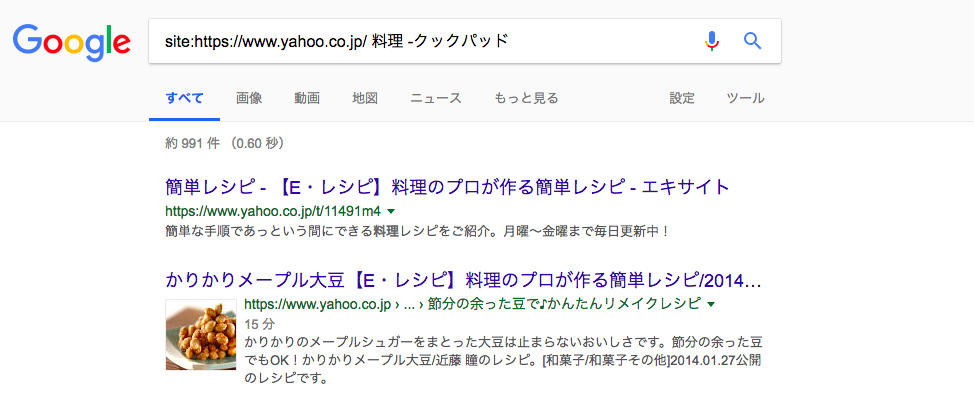This screenshot has height=403, width=974.
Task: Click the maple soybean recipe thumbnail
Action: click(201, 335)
